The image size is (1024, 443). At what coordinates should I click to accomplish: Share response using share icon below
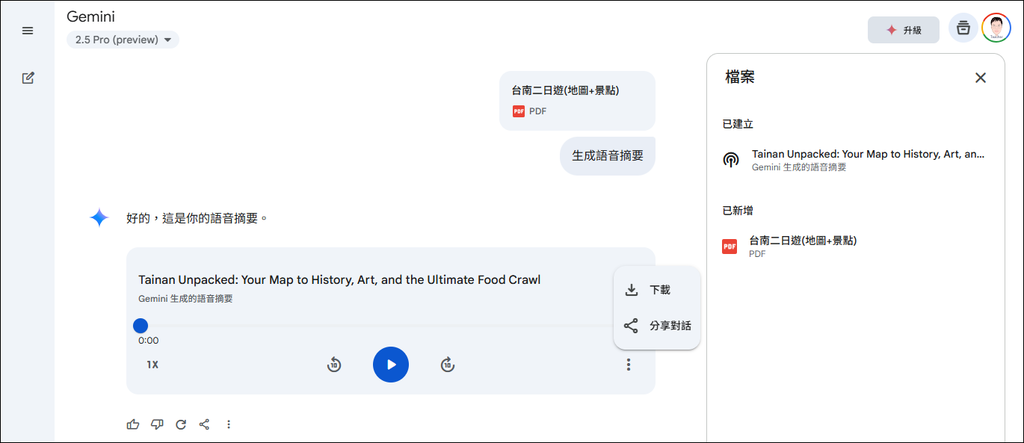[204, 424]
